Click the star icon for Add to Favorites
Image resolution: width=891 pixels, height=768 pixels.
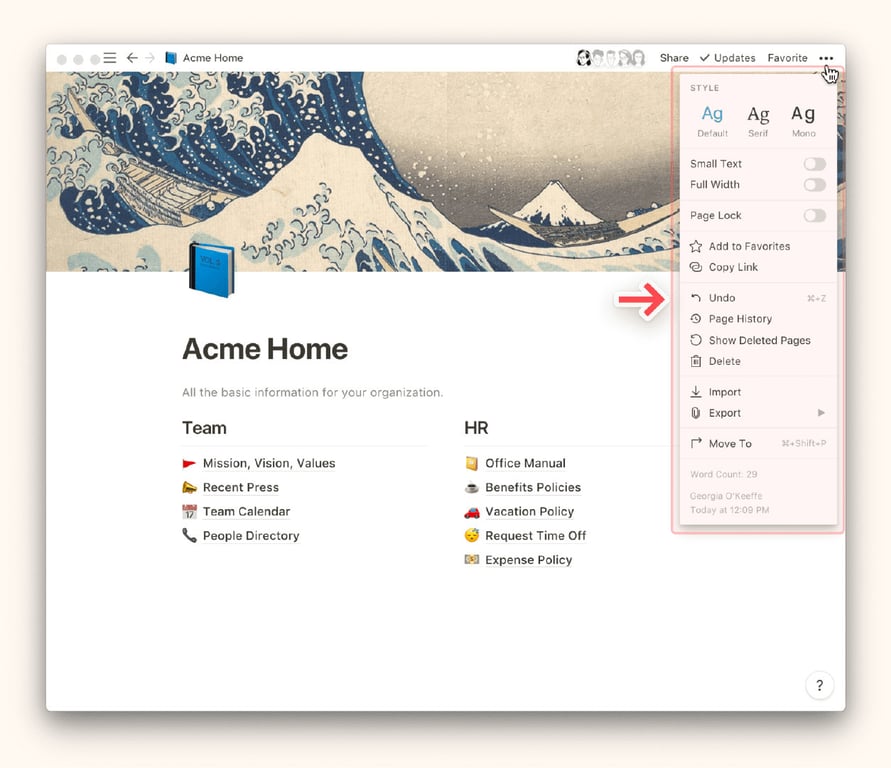click(696, 246)
